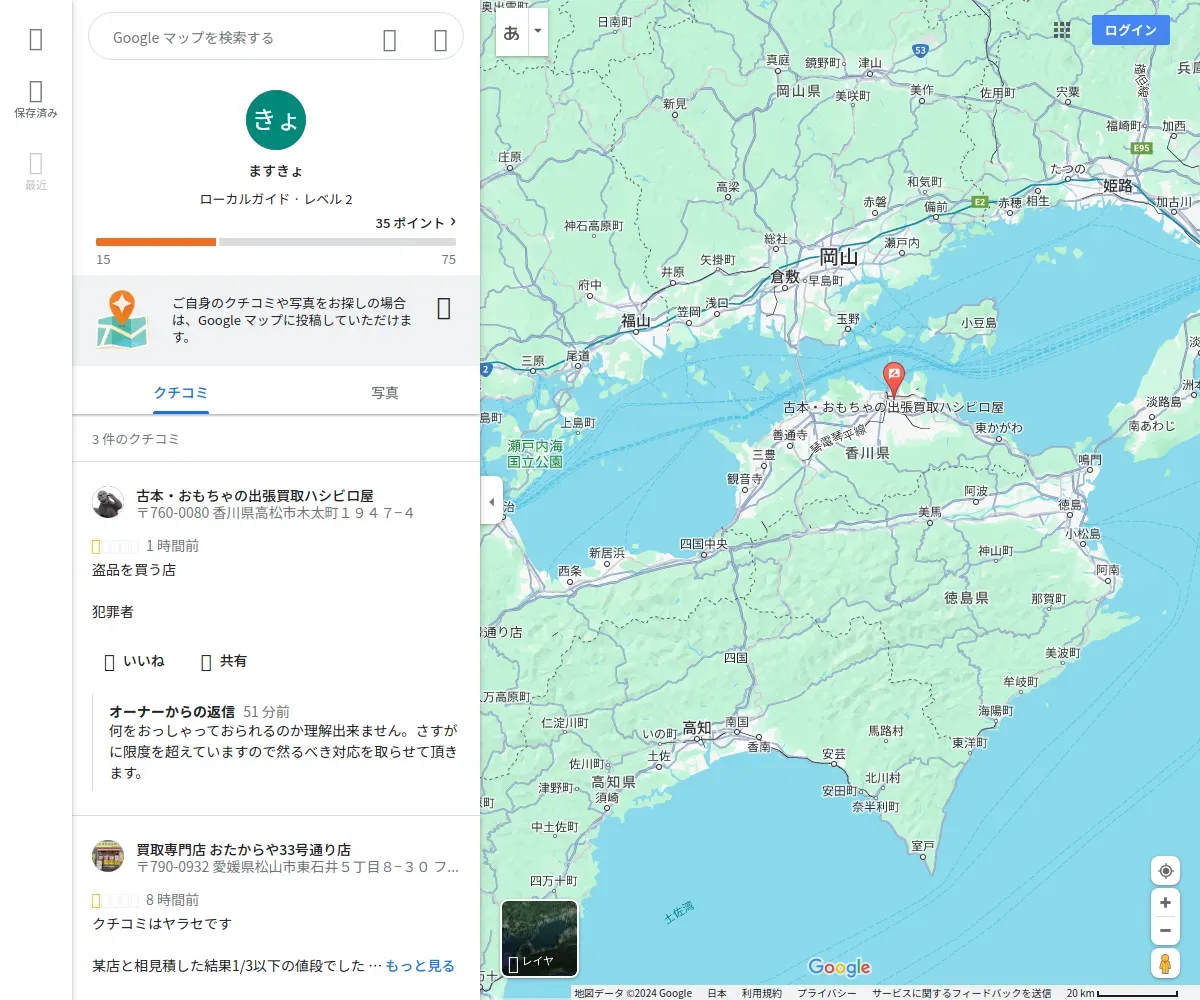Expand the review with もっと見る
Viewport: 1200px width, 1000px height.
tap(420, 966)
